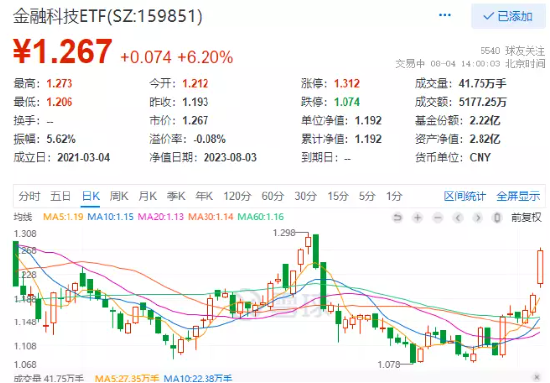
Task: Switch to 五日 chart tab
Action: (61, 196)
